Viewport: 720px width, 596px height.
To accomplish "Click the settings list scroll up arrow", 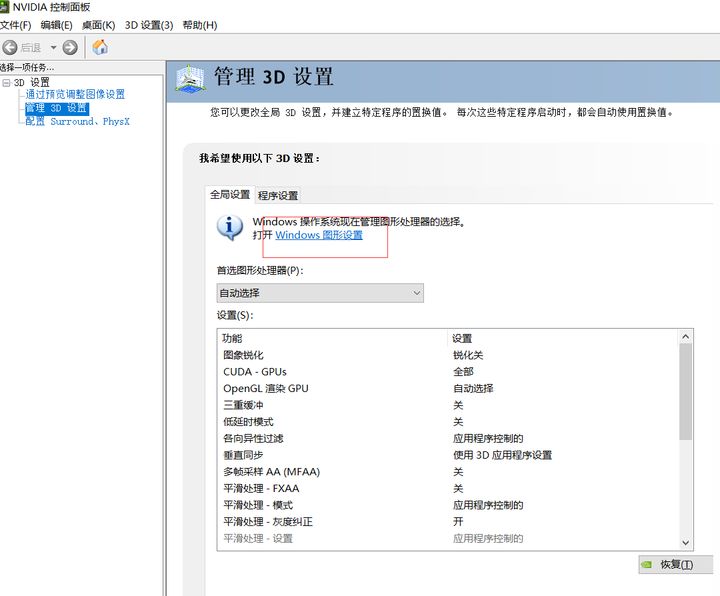I will tap(686, 337).
